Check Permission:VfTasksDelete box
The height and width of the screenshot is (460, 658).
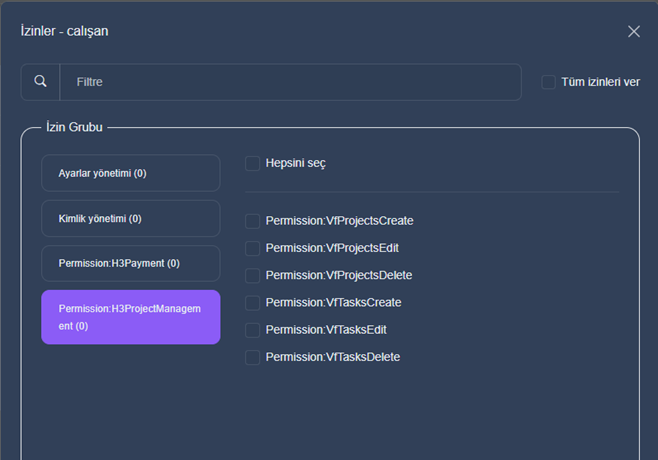252,357
